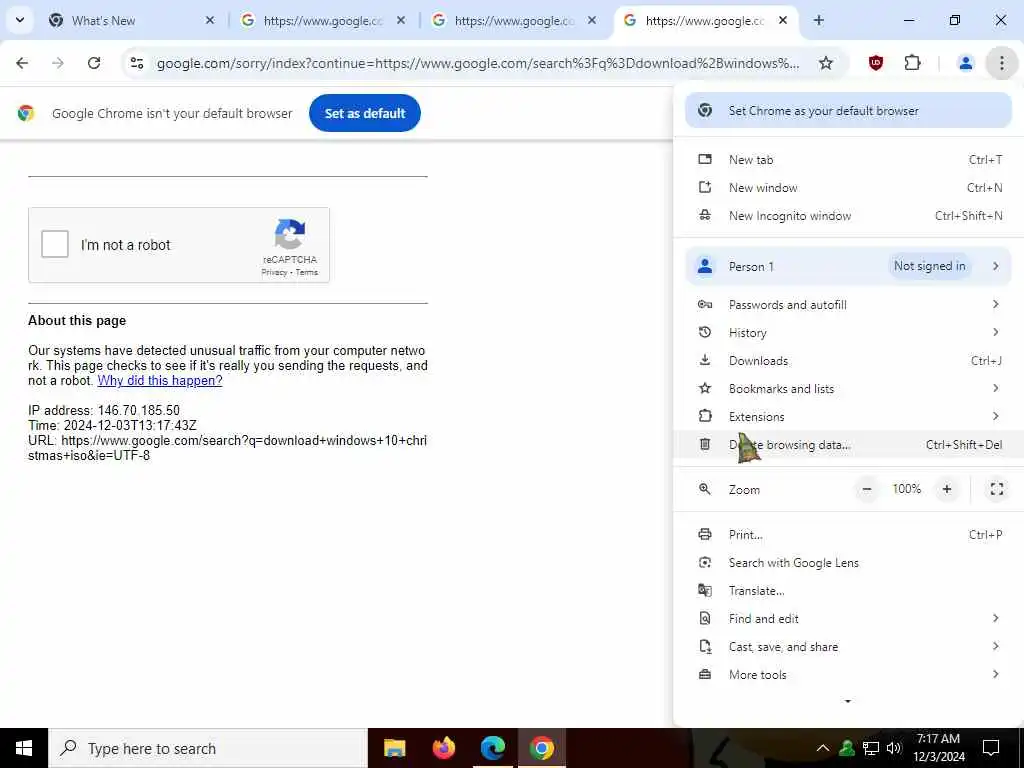Open File Explorer from taskbar
This screenshot has height=768, width=1024.
point(394,748)
